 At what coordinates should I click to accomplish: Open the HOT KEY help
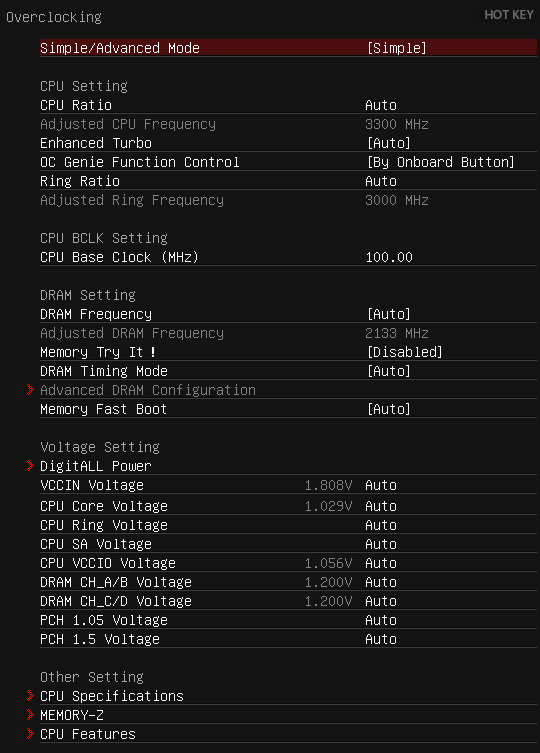[509, 15]
